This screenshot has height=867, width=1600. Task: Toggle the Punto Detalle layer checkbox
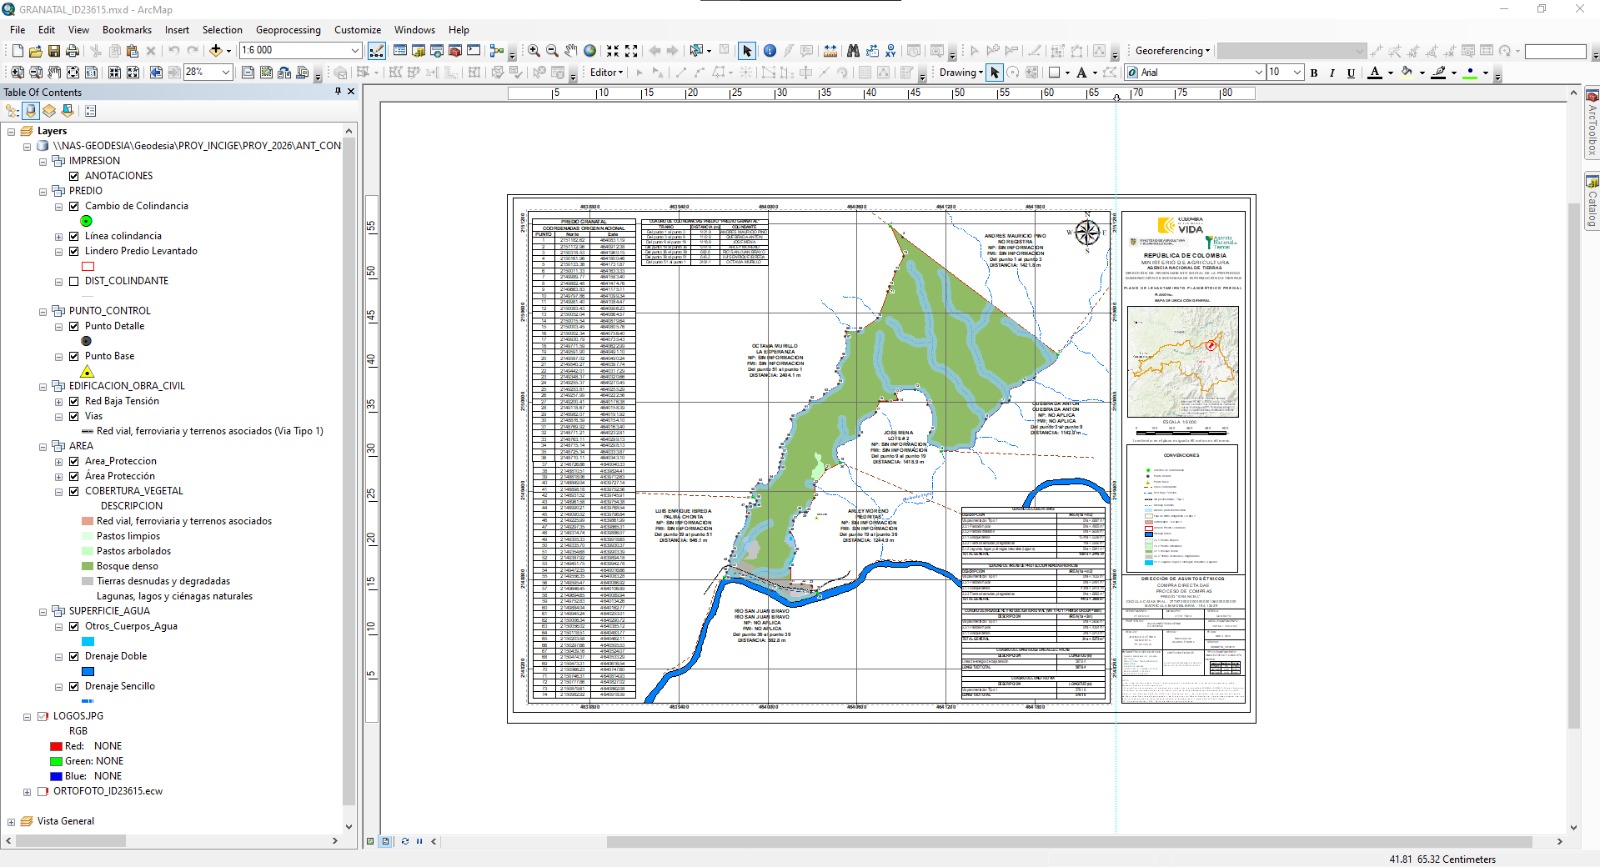click(74, 326)
